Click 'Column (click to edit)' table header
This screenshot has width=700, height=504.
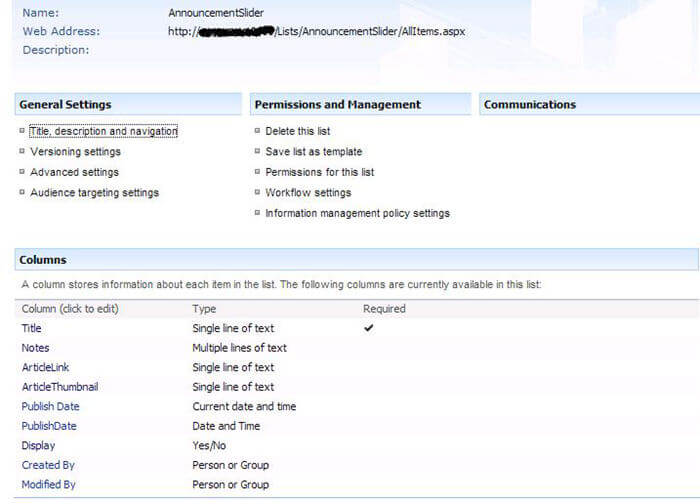tap(70, 309)
